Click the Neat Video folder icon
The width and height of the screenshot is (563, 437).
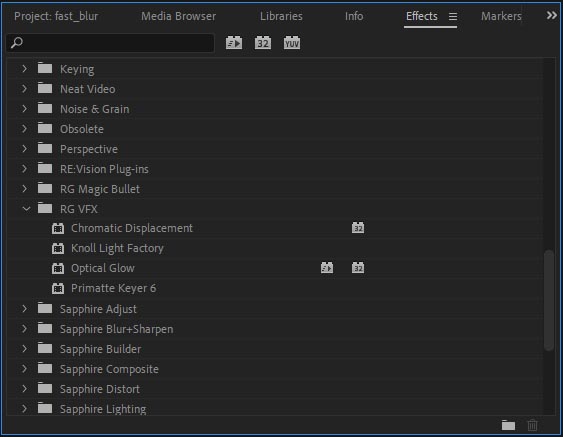point(45,88)
